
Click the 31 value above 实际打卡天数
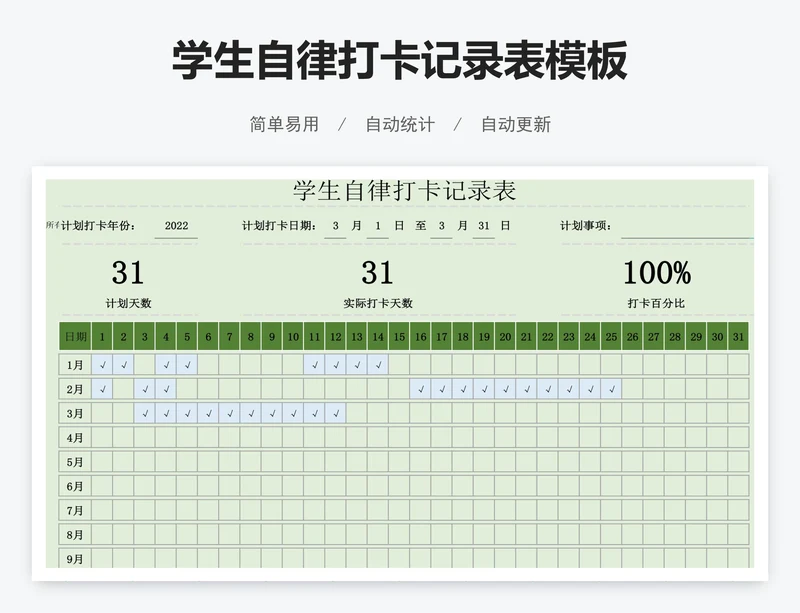pyautogui.click(x=378, y=273)
